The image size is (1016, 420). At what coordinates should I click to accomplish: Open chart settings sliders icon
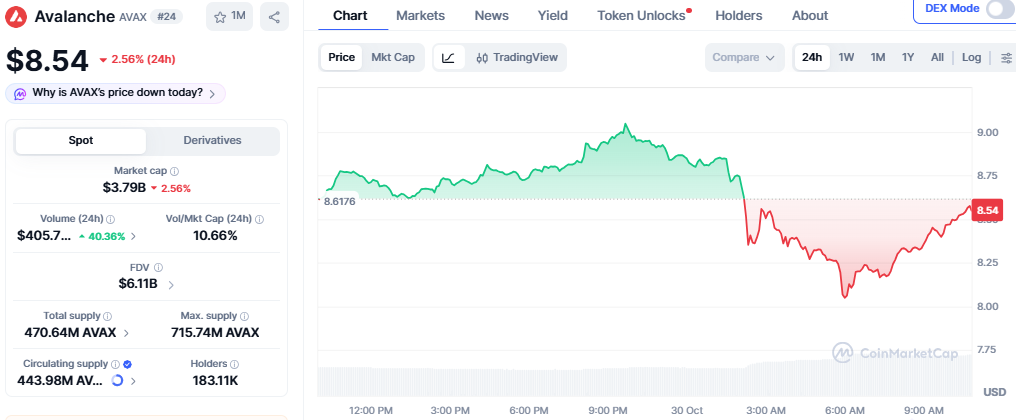coord(1006,58)
